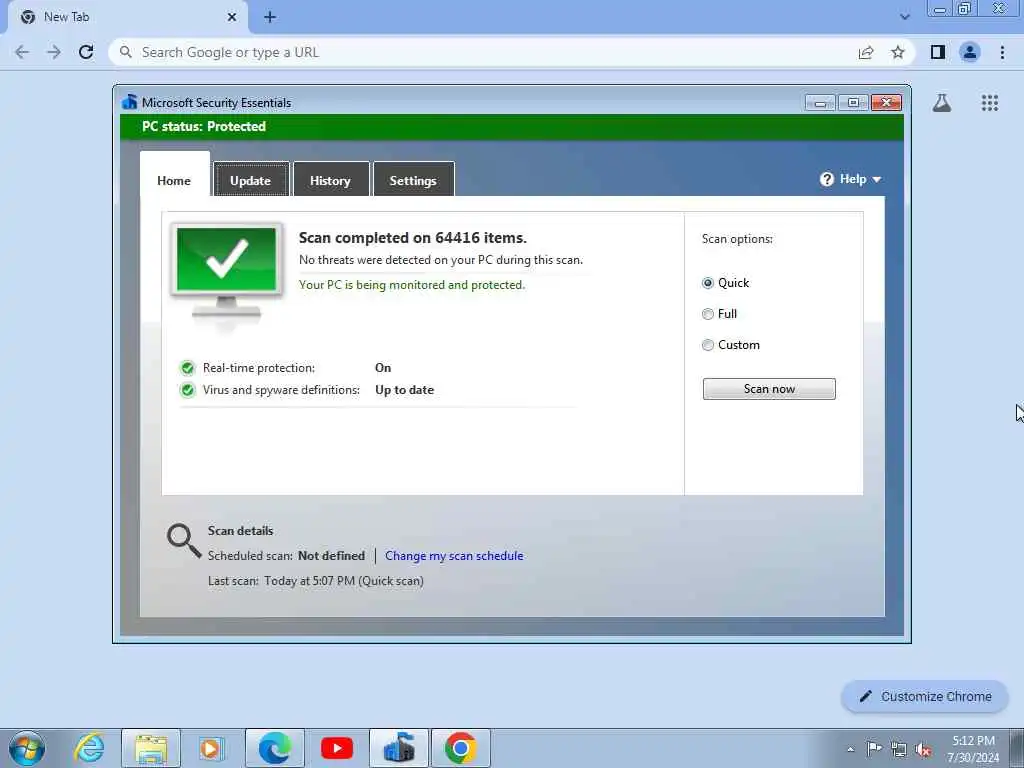Close the Security Essentials window
The image size is (1024, 768).
coord(886,103)
